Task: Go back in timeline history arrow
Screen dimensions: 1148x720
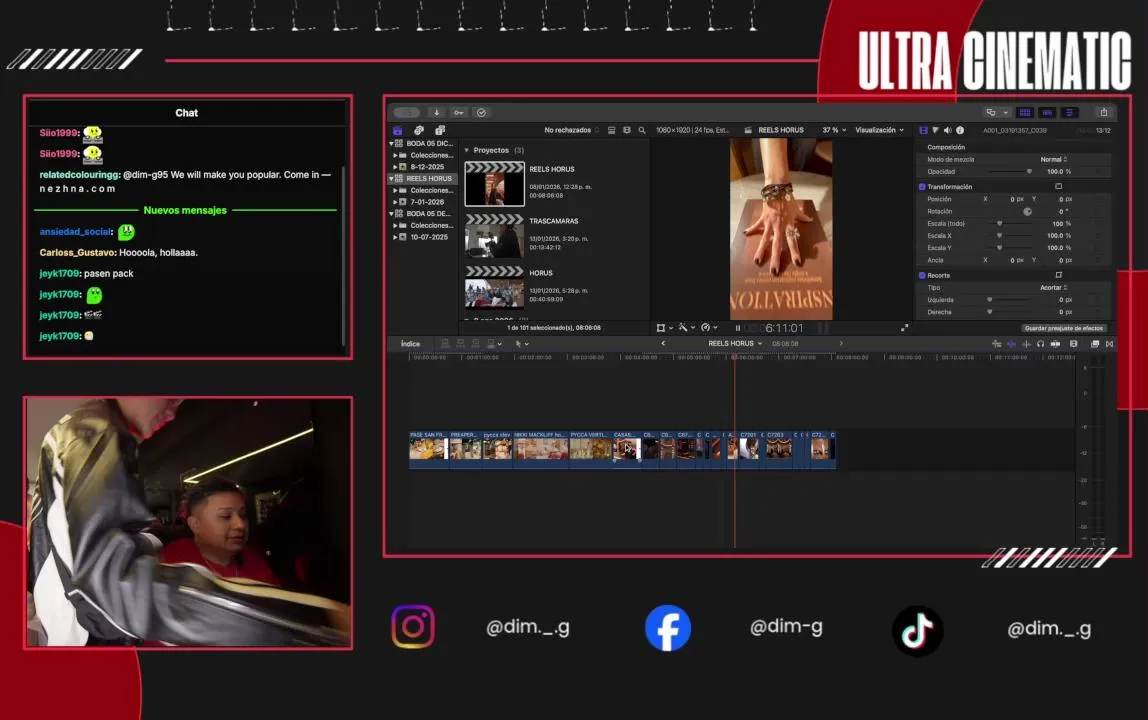Action: [x=663, y=344]
